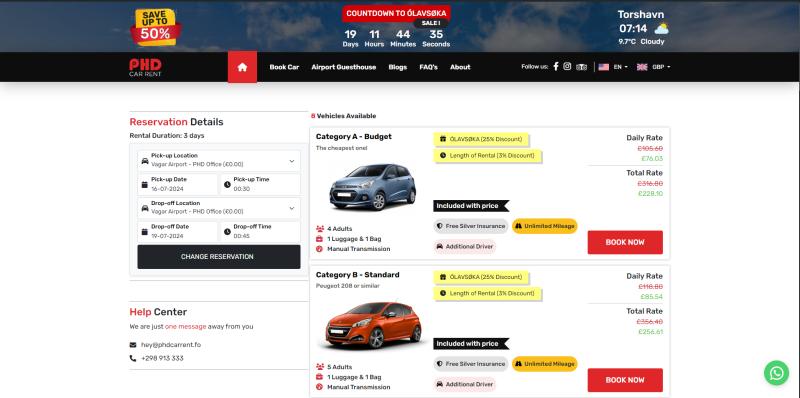Click Category A Ólavsøka 25% Discount tag
The image size is (800, 398).
click(x=481, y=139)
